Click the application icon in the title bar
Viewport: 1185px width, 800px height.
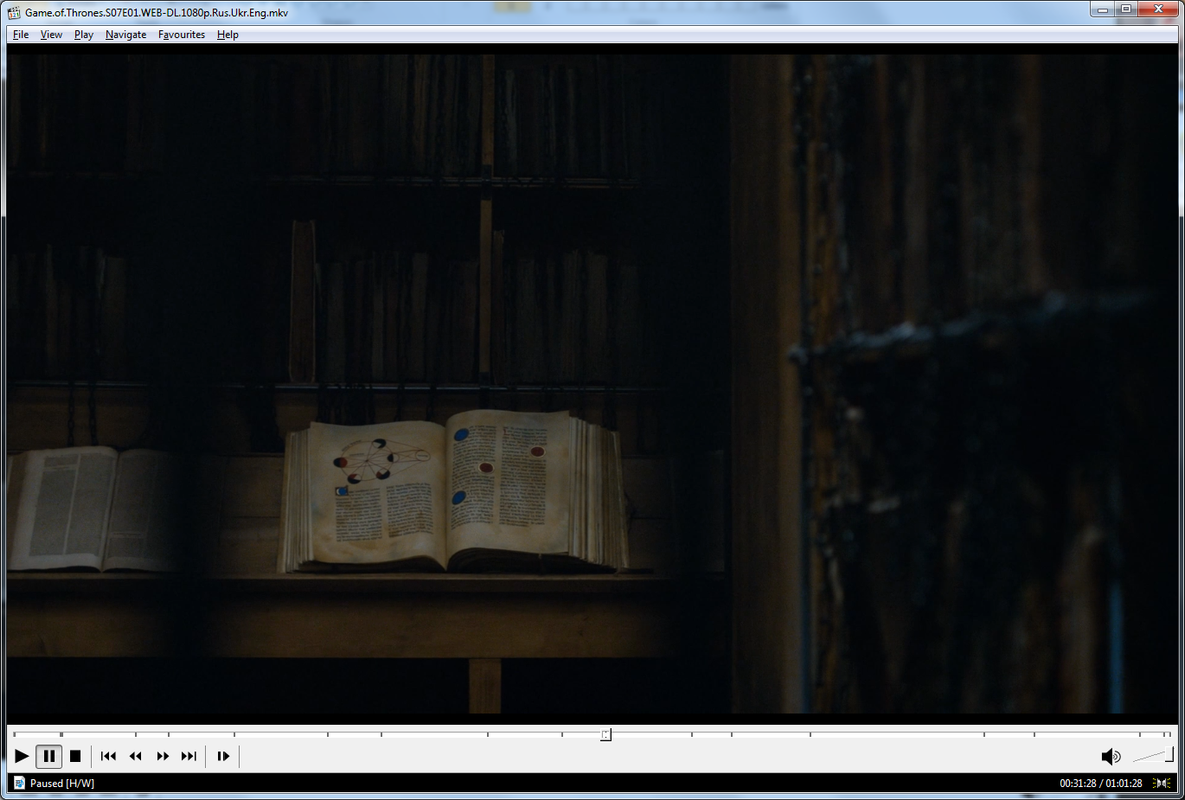click(14, 13)
